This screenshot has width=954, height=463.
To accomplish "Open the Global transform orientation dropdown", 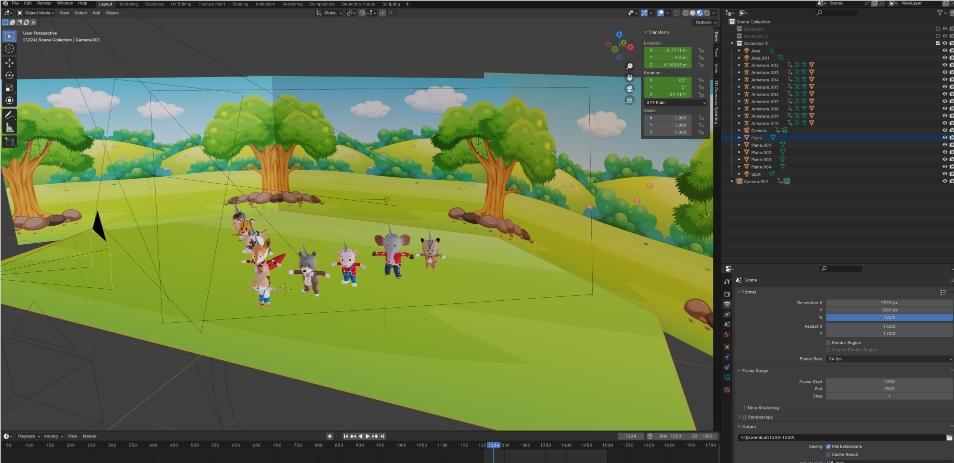I will (x=329, y=13).
